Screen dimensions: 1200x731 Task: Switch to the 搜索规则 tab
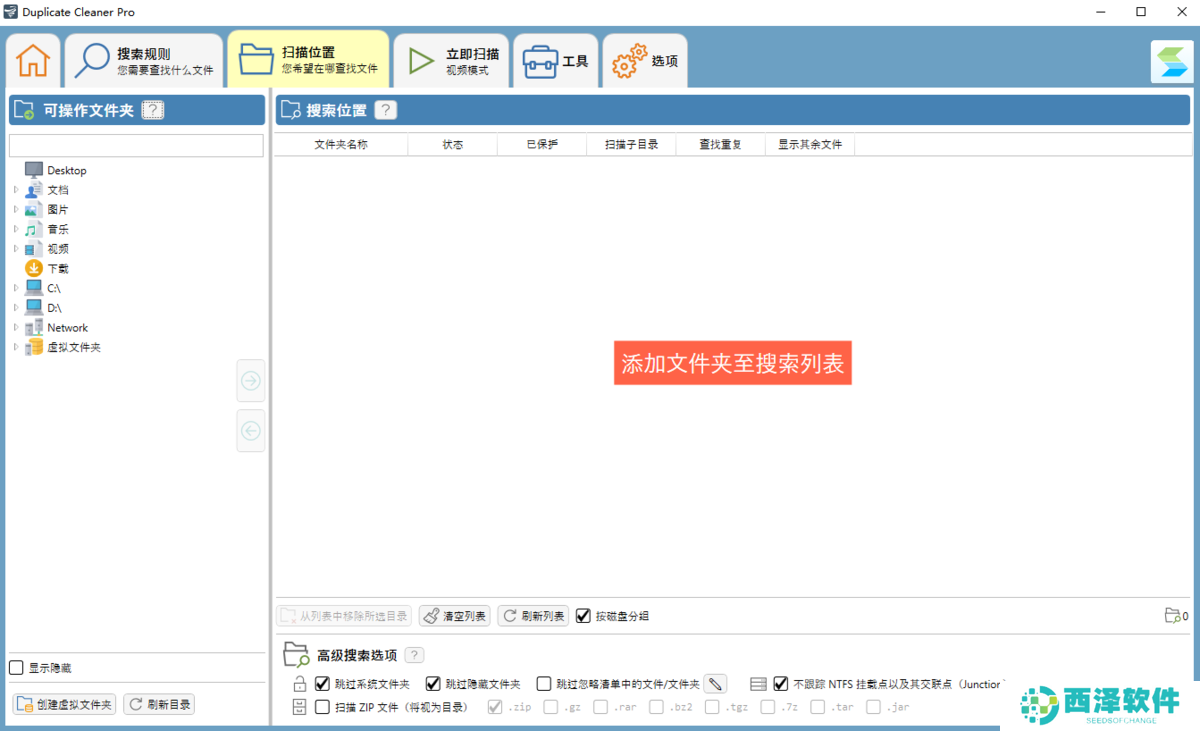[x=145, y=60]
